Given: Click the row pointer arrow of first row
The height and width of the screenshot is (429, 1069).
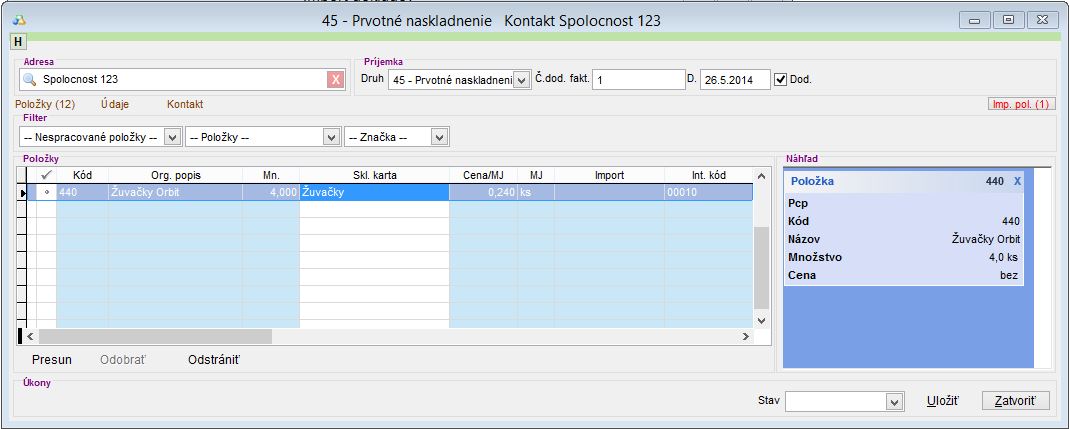Looking at the screenshot, I should pyautogui.click(x=25, y=193).
